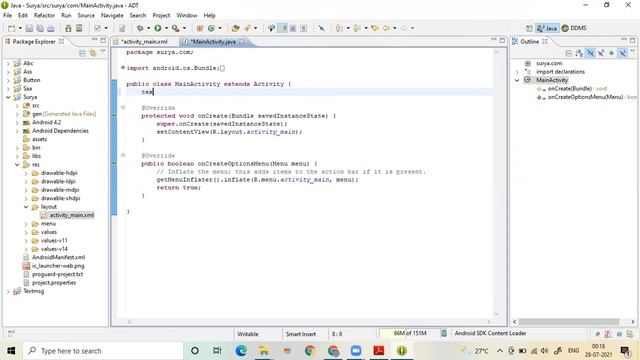Click the Last Edit Location arrow icon
Screen dimensions: 640x360
coord(375,28)
